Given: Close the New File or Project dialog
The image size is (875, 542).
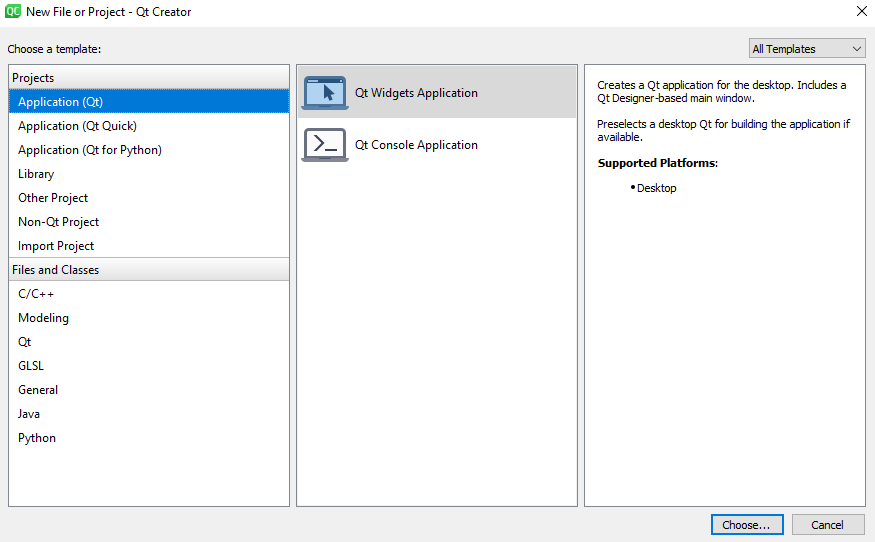Looking at the screenshot, I should point(861,12).
